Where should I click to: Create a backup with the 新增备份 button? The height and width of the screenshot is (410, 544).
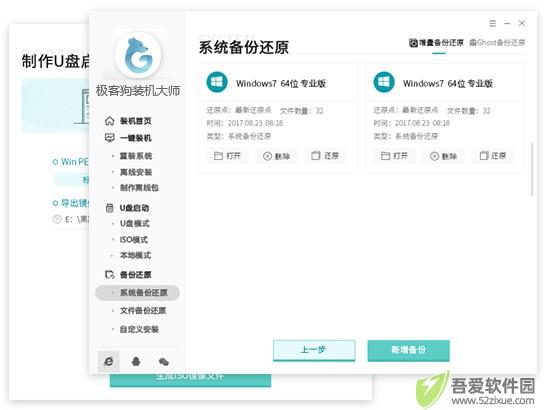coord(409,350)
